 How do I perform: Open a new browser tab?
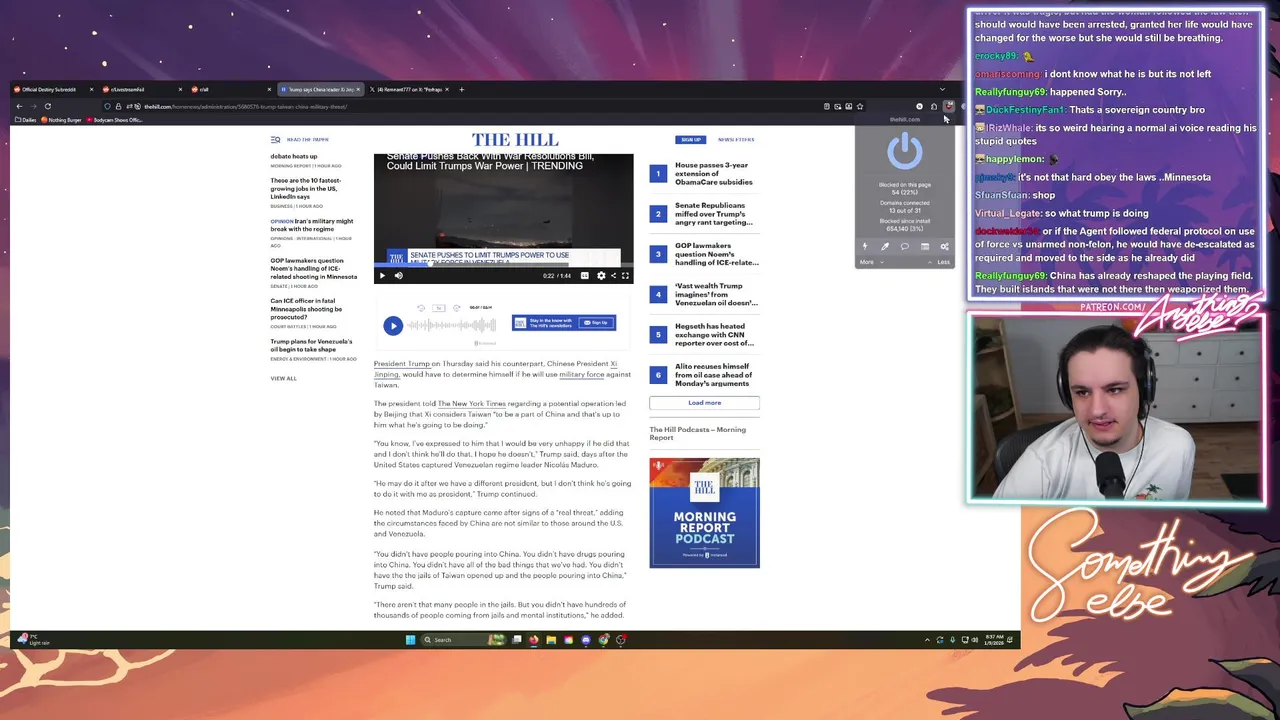[461, 89]
